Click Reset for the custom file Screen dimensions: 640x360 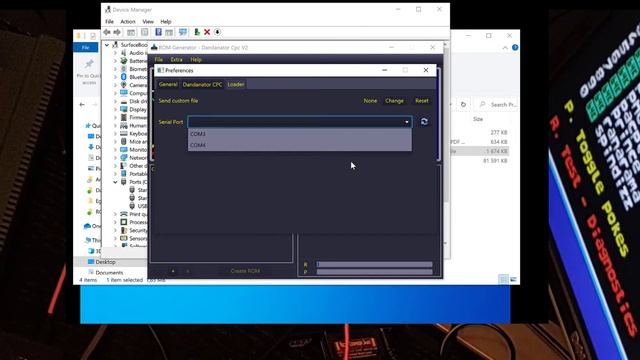[422, 101]
